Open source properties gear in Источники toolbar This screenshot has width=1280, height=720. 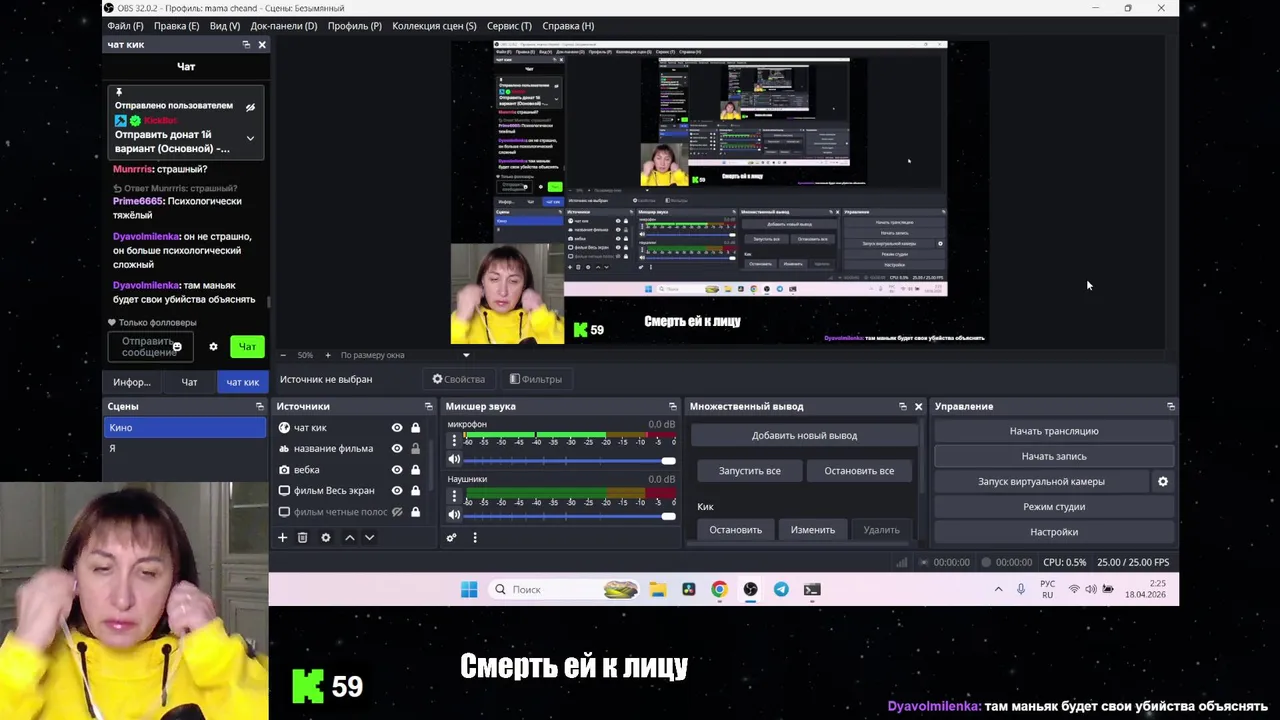click(325, 538)
